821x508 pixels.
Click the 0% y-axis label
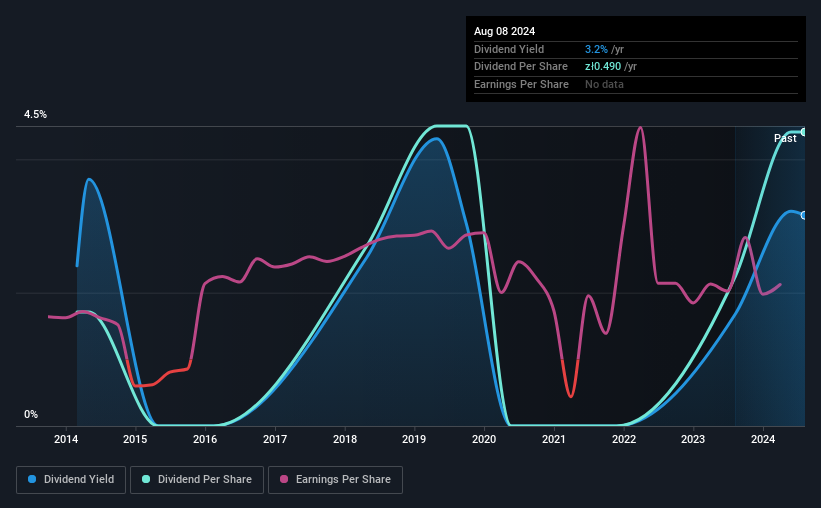(x=31, y=414)
